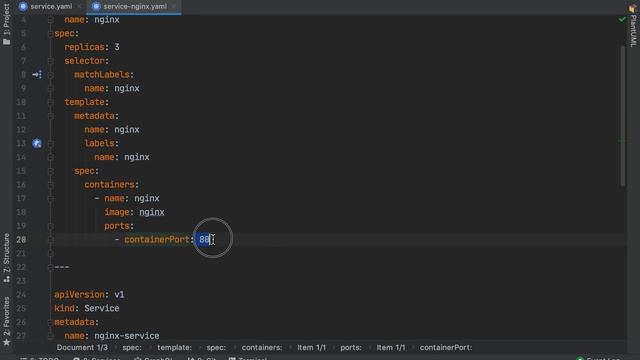
Task: Click the gutter arrow icon beside matchLabels
Action: 37,75
